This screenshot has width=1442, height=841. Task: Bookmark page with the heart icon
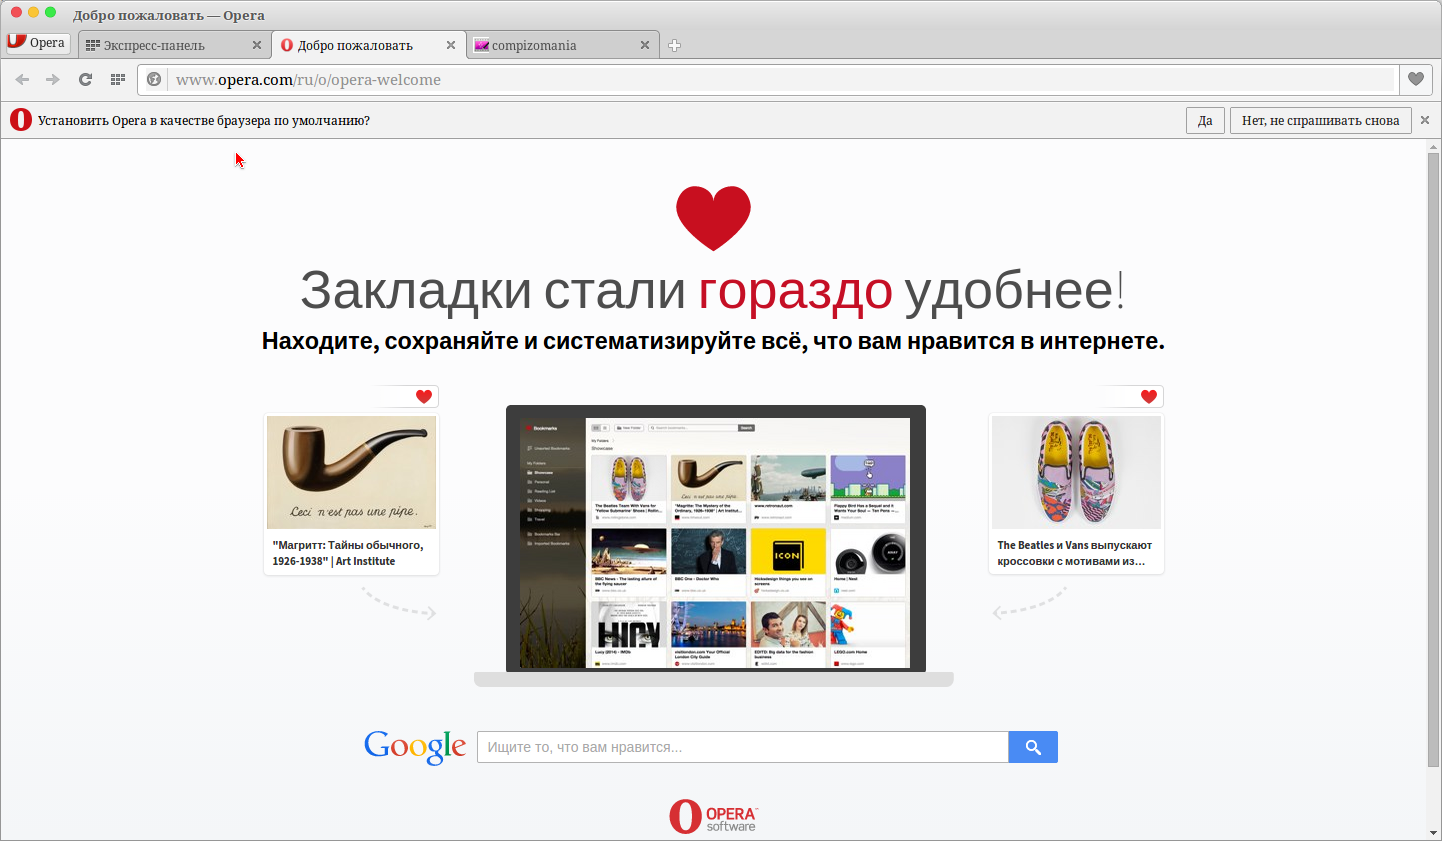(1416, 80)
